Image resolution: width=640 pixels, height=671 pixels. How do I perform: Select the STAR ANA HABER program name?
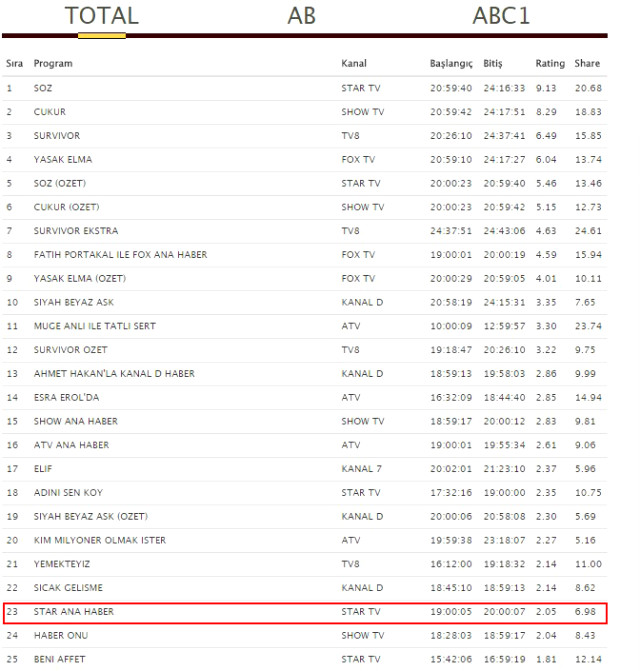tap(74, 612)
